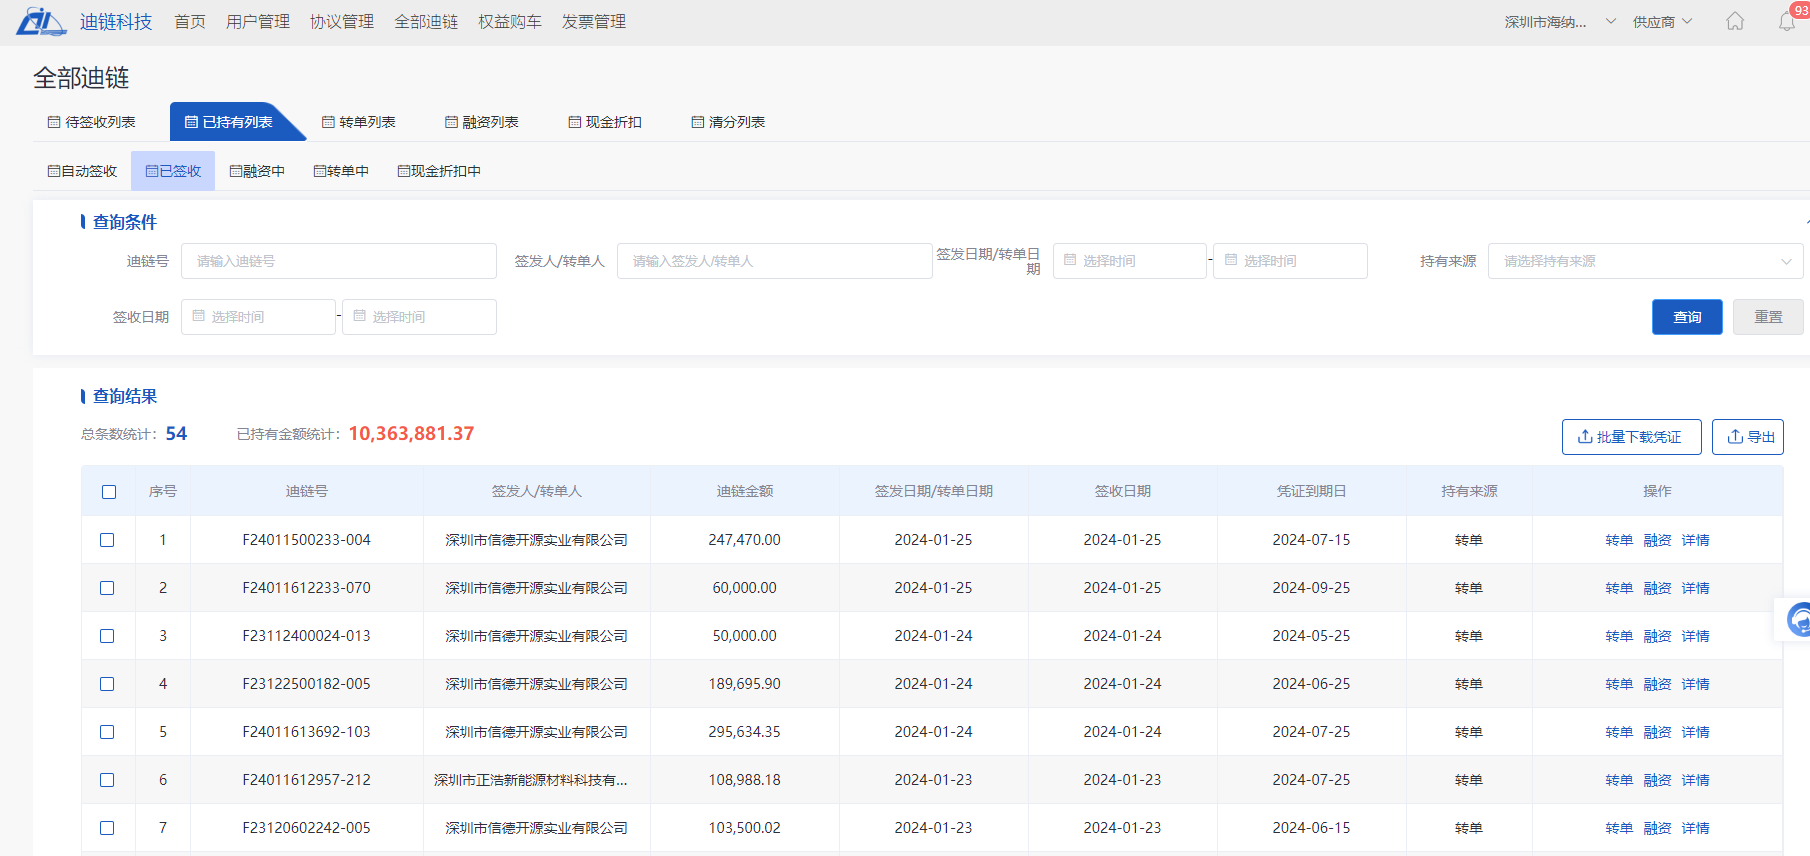Viewport: 1810px width, 856px height.
Task: Open the 持有来源 dropdown
Action: point(1645,261)
